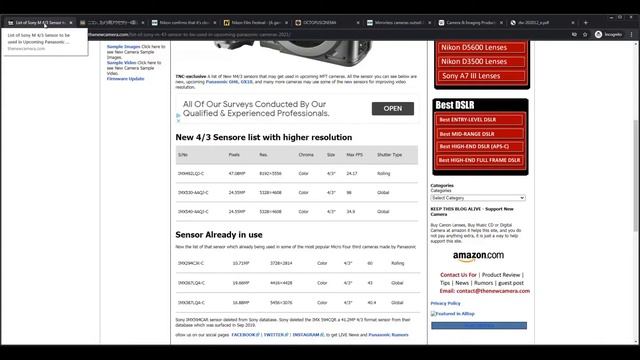Close the 'List of Sony M 4/3 Sensor' tab
Viewport: 640px width, 360px height.
point(71,23)
